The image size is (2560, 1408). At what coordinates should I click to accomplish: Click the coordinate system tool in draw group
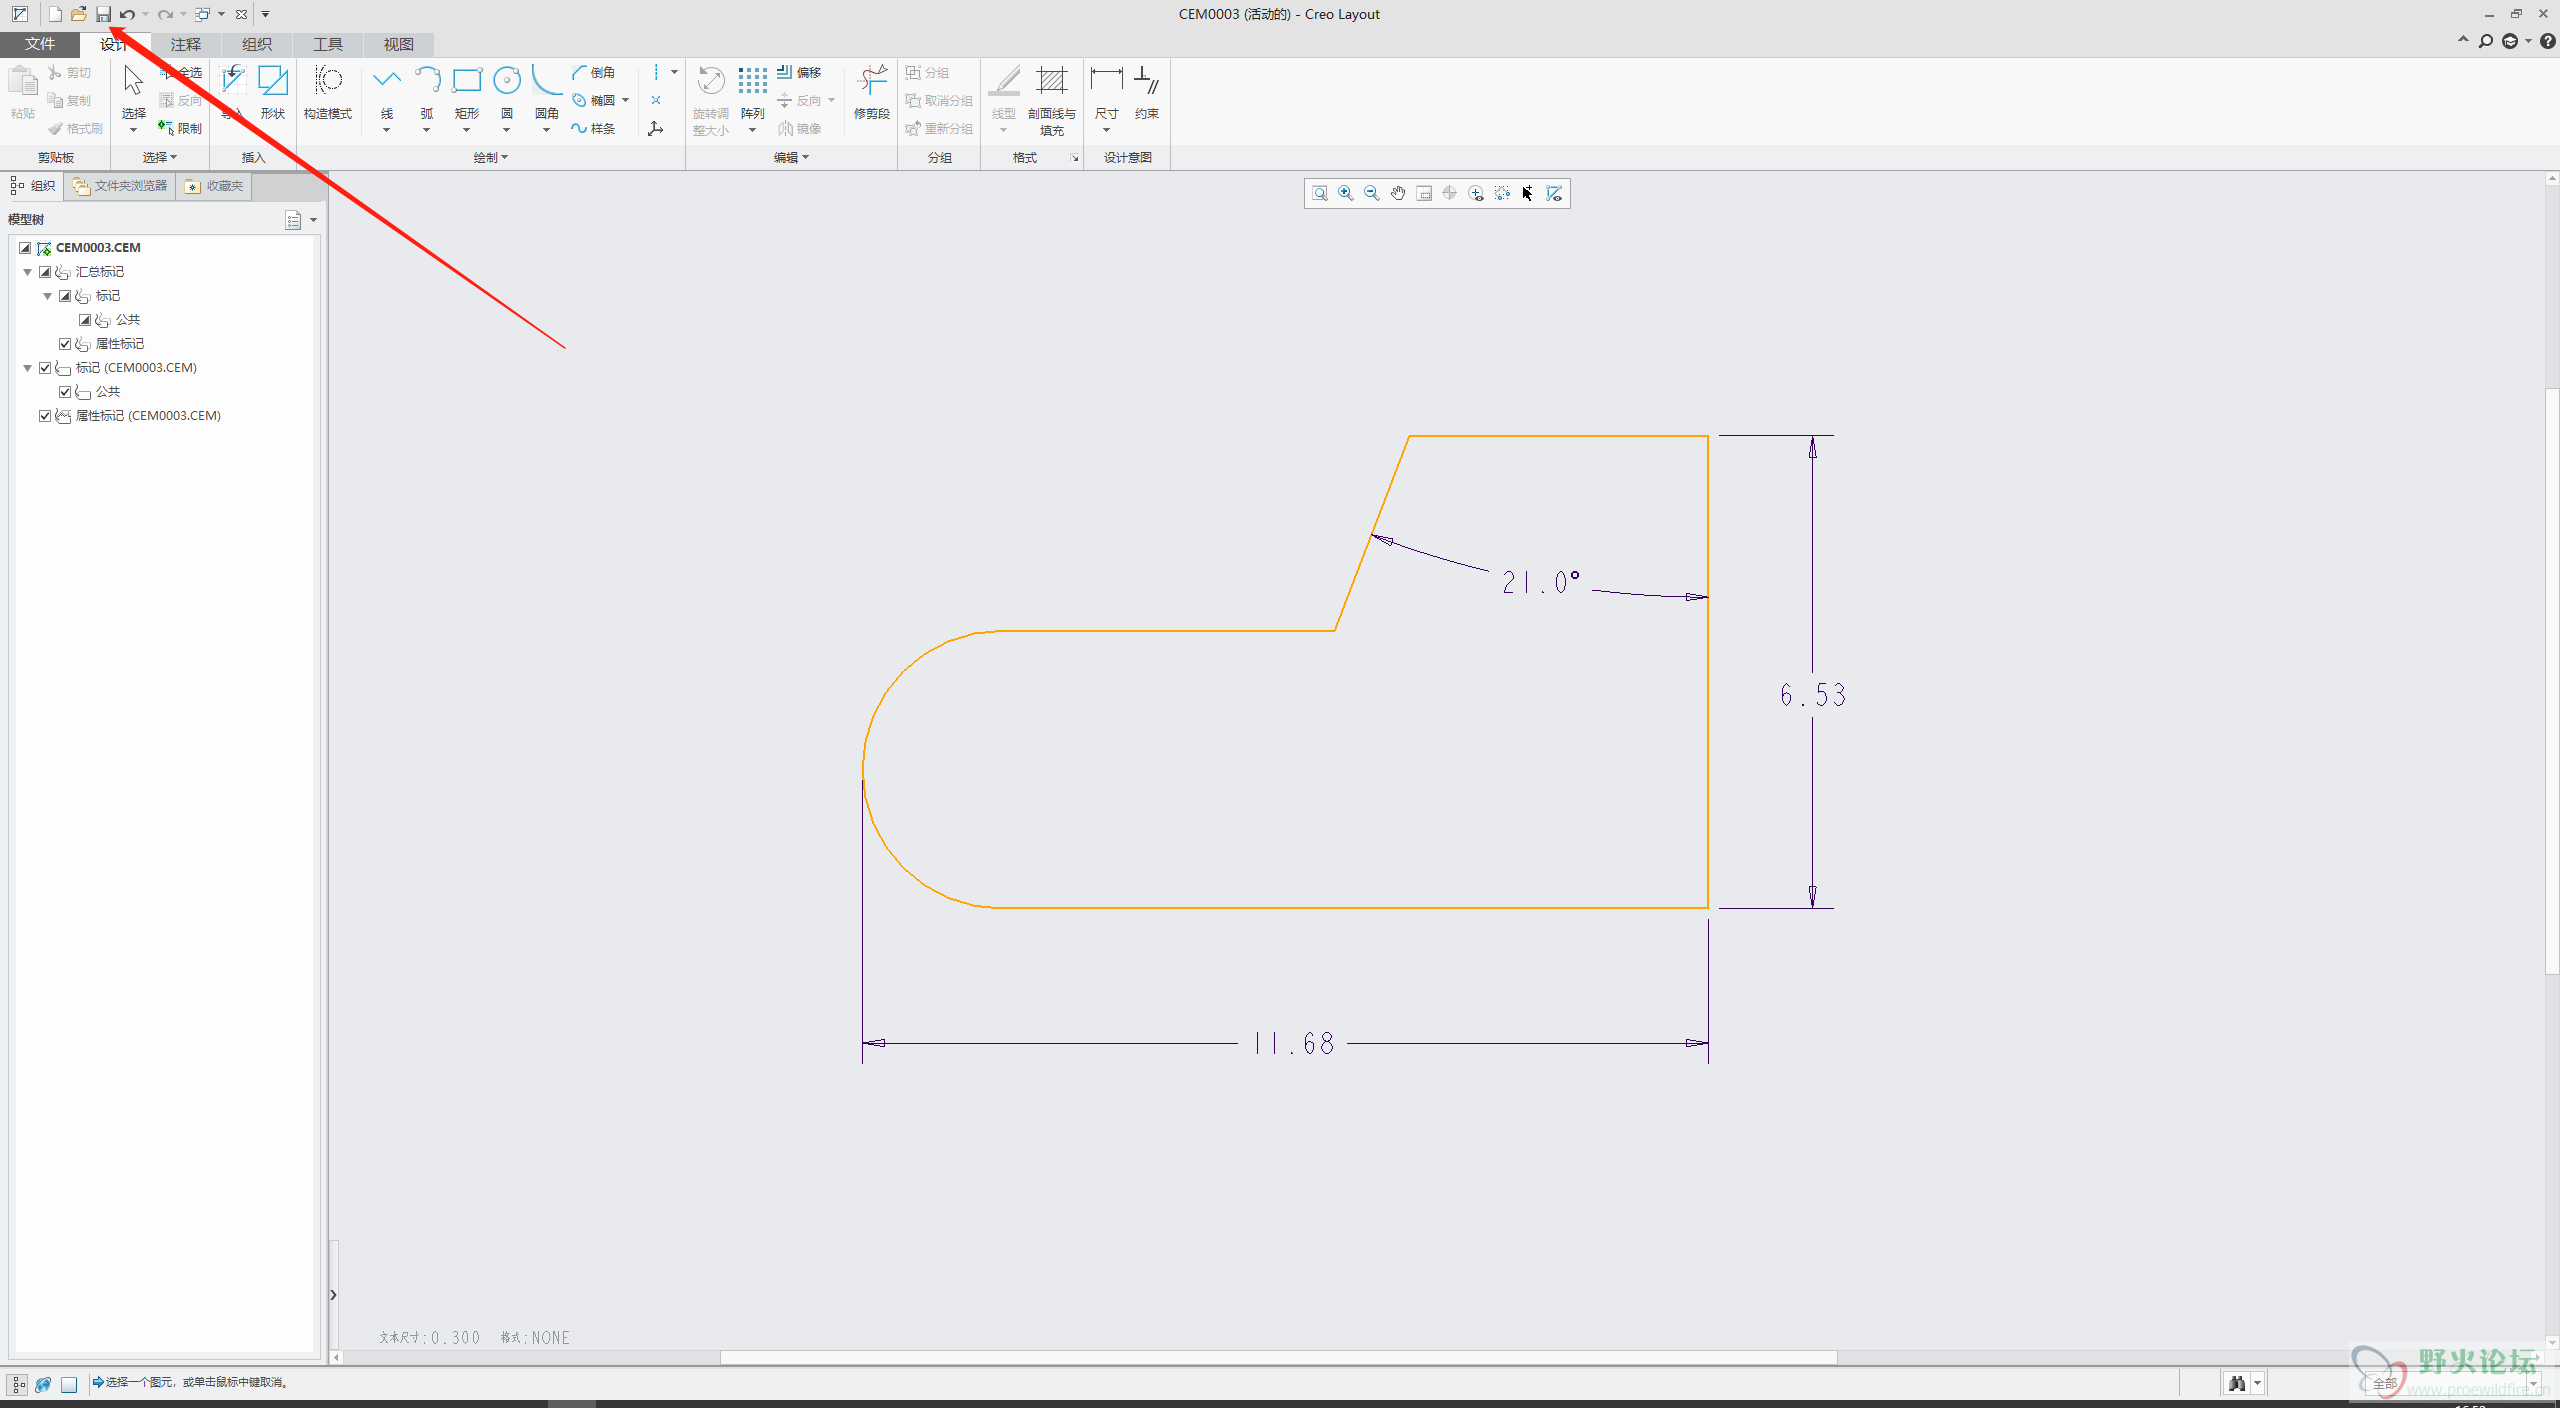pyautogui.click(x=656, y=128)
